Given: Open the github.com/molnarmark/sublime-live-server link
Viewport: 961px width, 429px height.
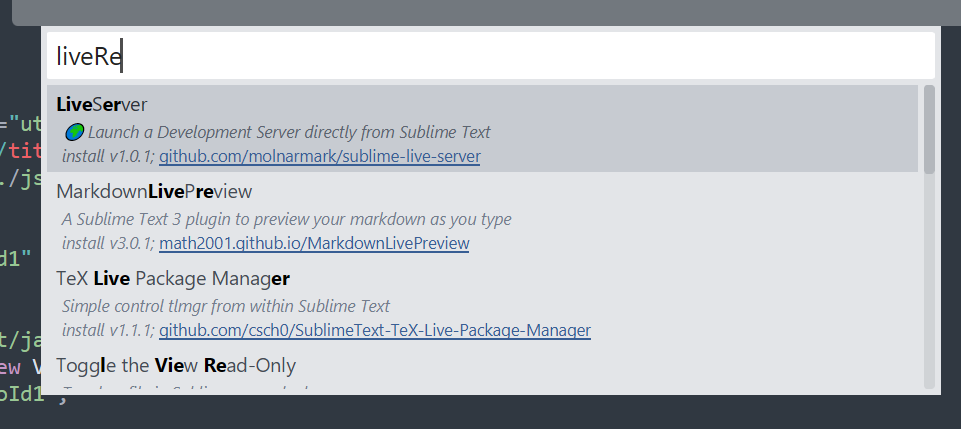Looking at the screenshot, I should (x=320, y=156).
